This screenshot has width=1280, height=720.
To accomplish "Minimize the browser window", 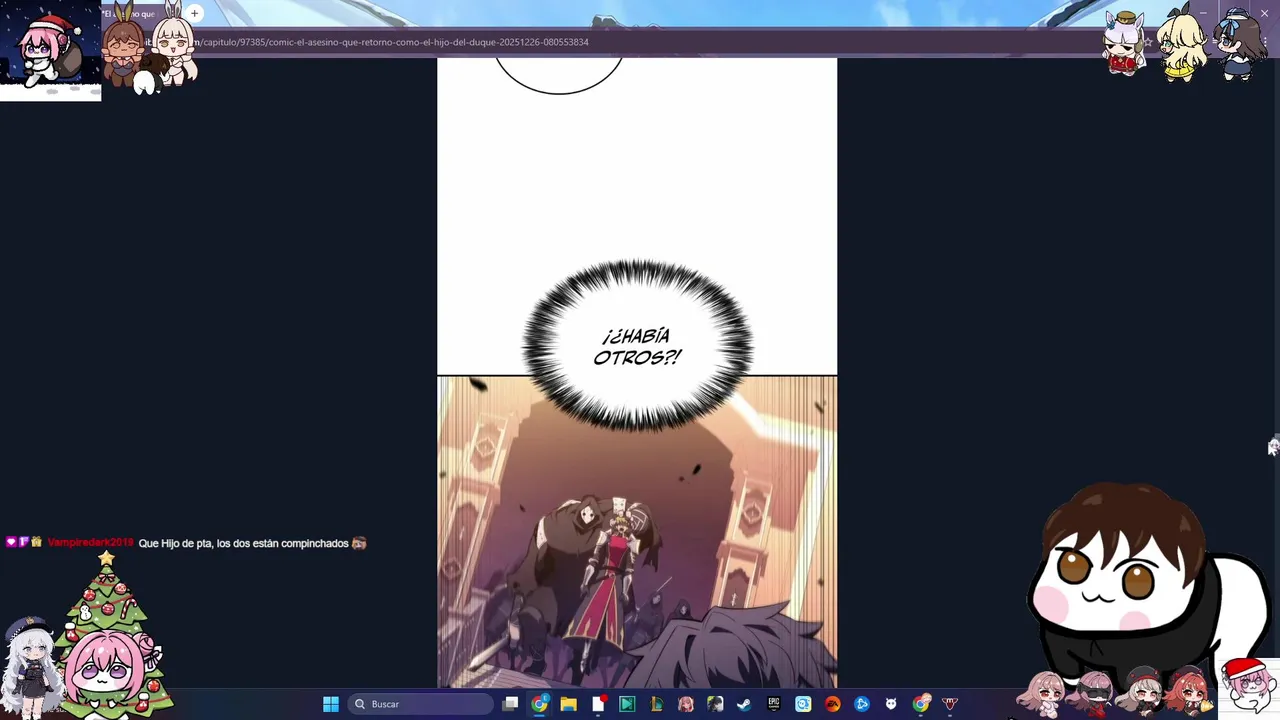I will [1203, 13].
